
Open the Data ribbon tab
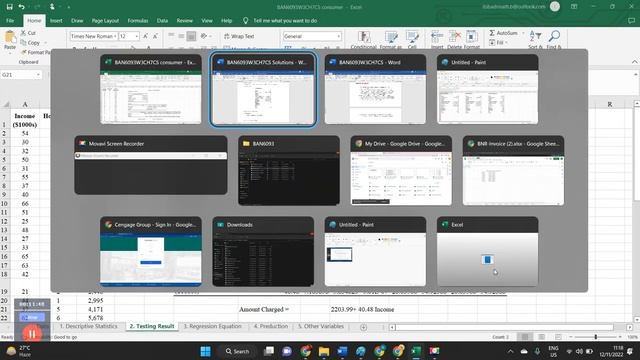(162, 20)
